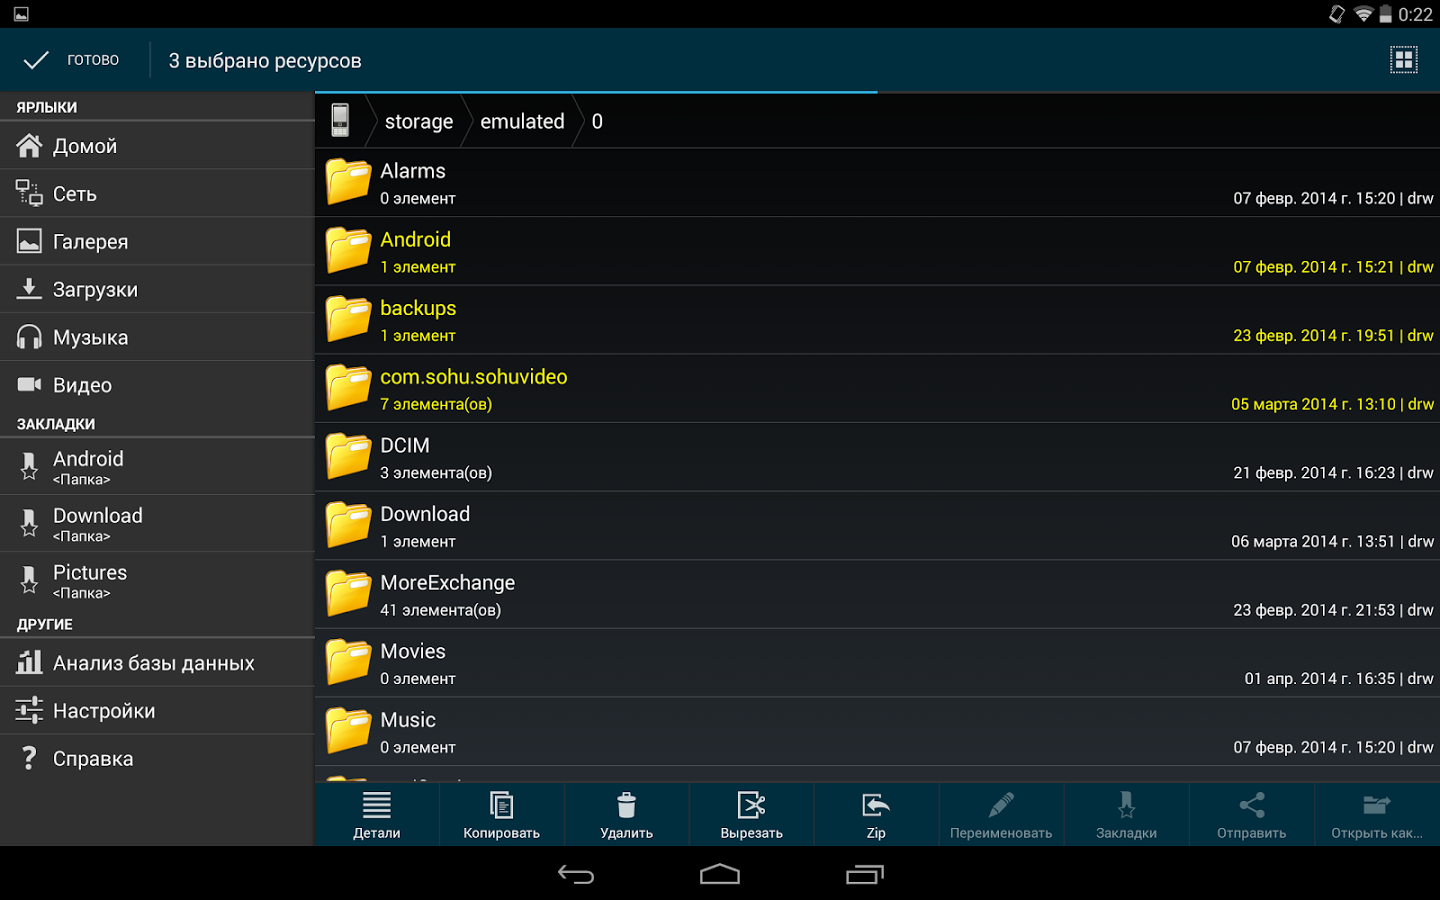Click the Alarms folder name

[413, 171]
